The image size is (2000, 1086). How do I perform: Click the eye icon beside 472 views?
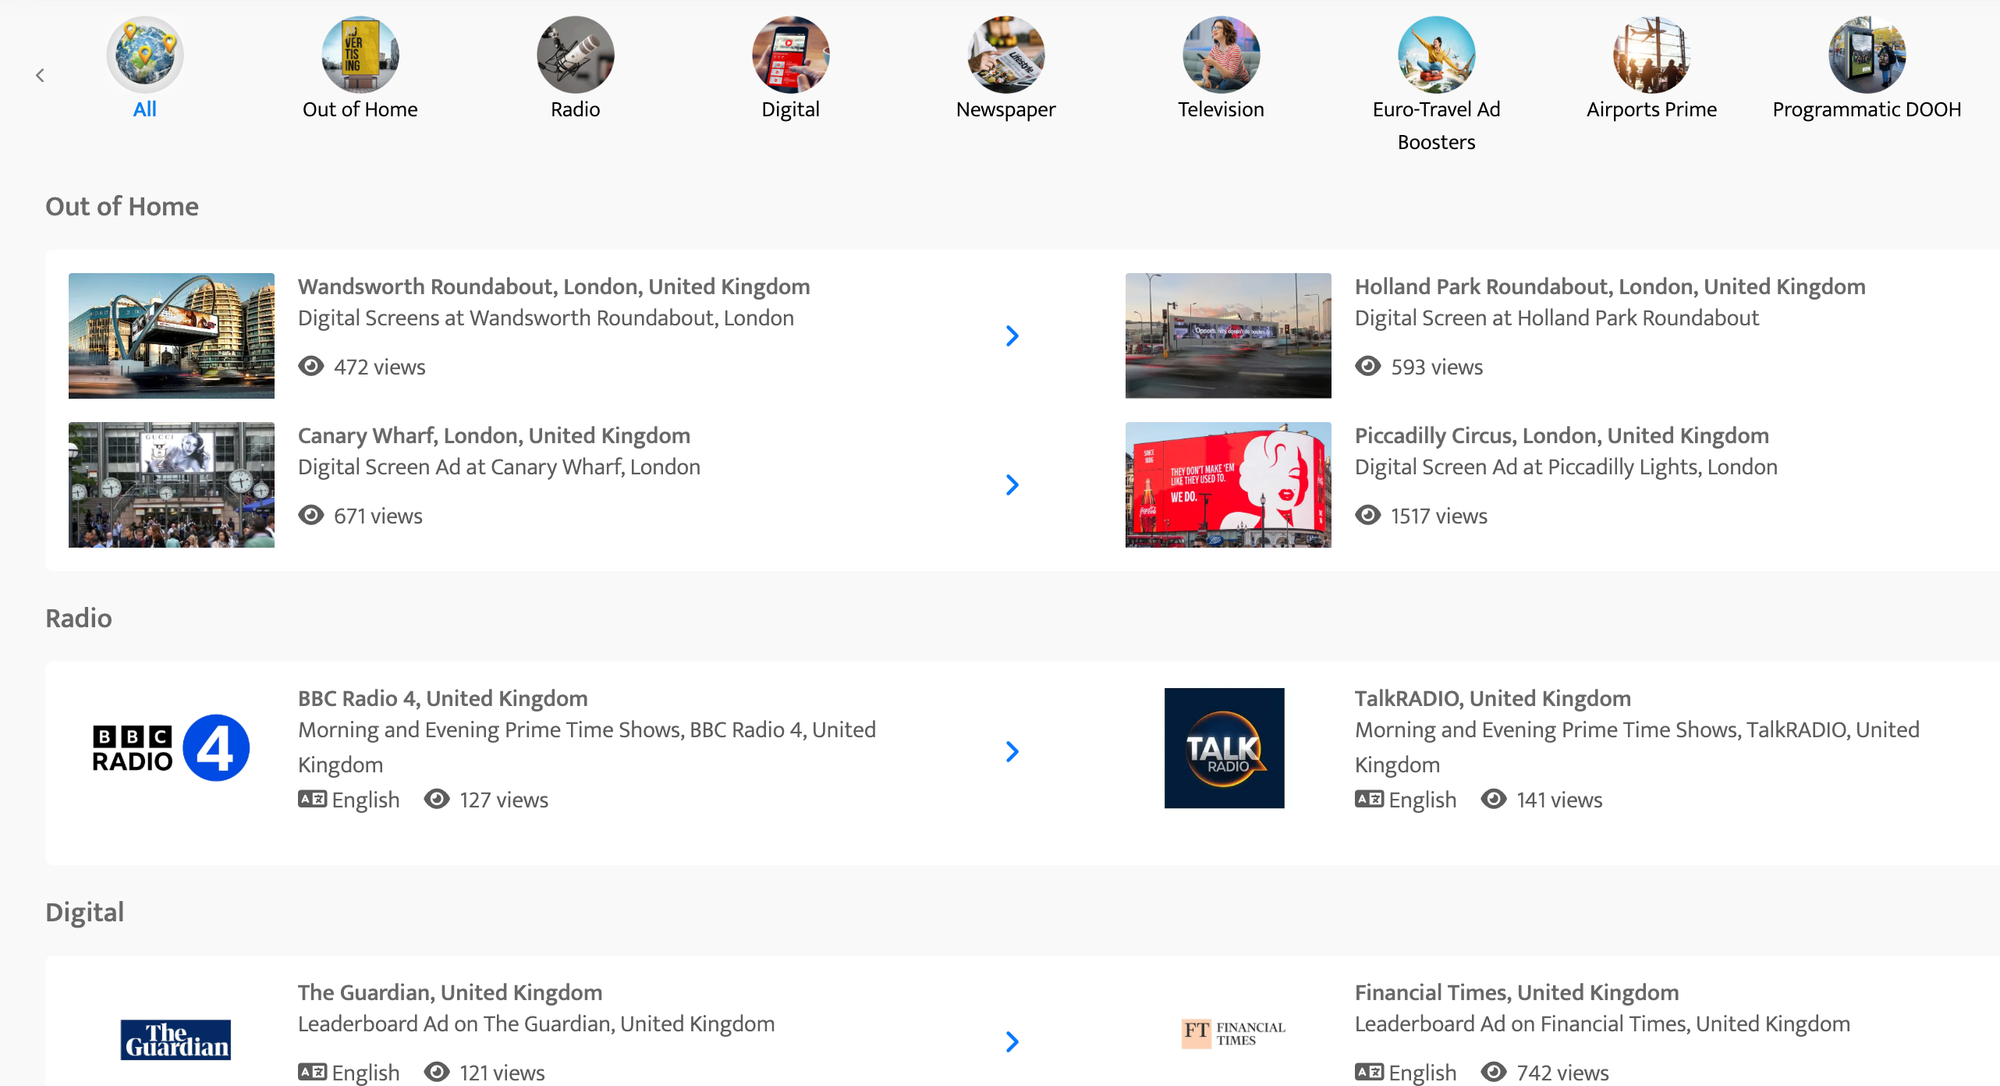coord(311,366)
